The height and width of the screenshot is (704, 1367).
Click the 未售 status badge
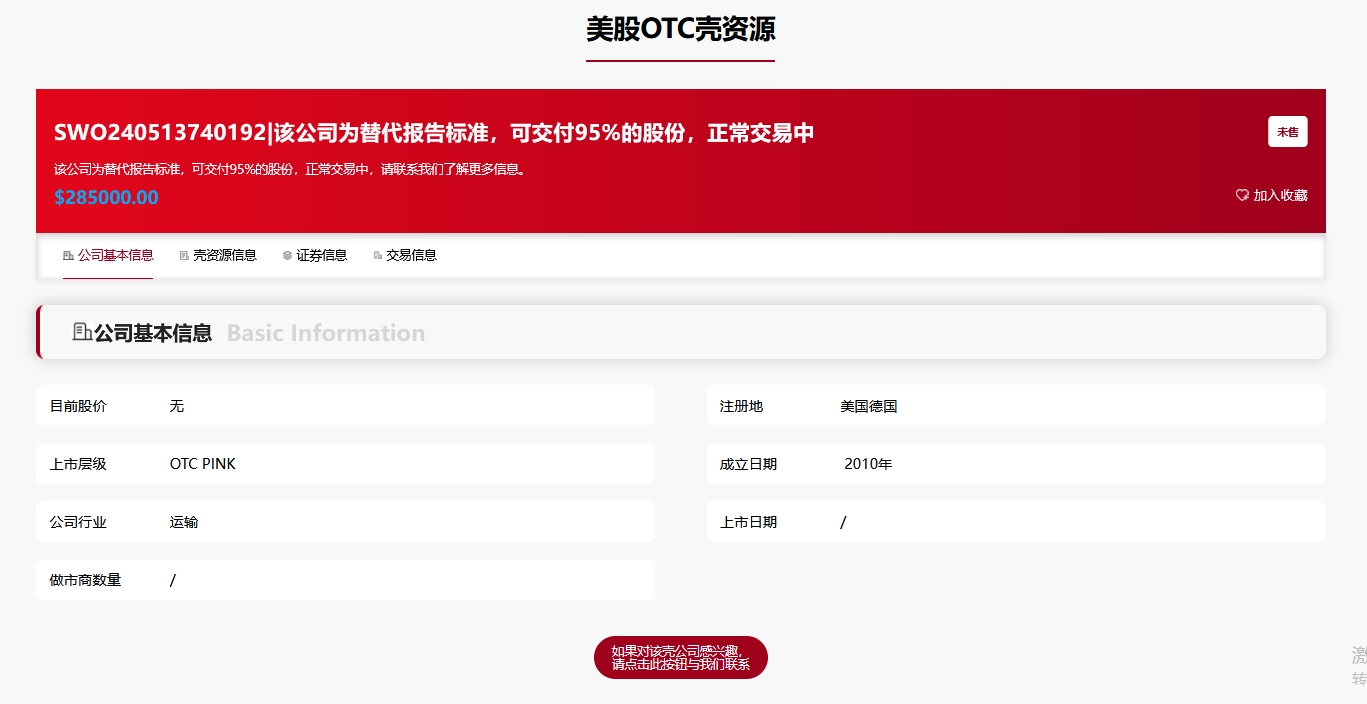1287,132
